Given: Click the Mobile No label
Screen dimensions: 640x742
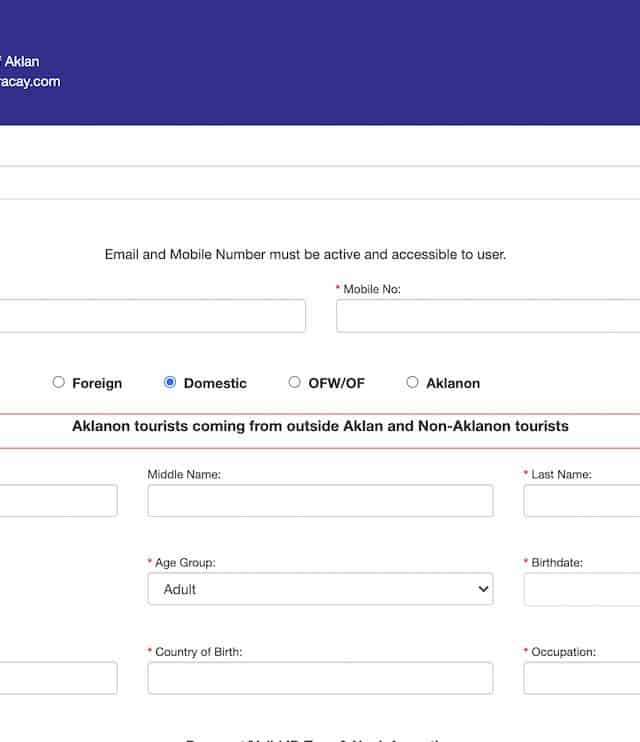Looking at the screenshot, I should [x=372, y=289].
